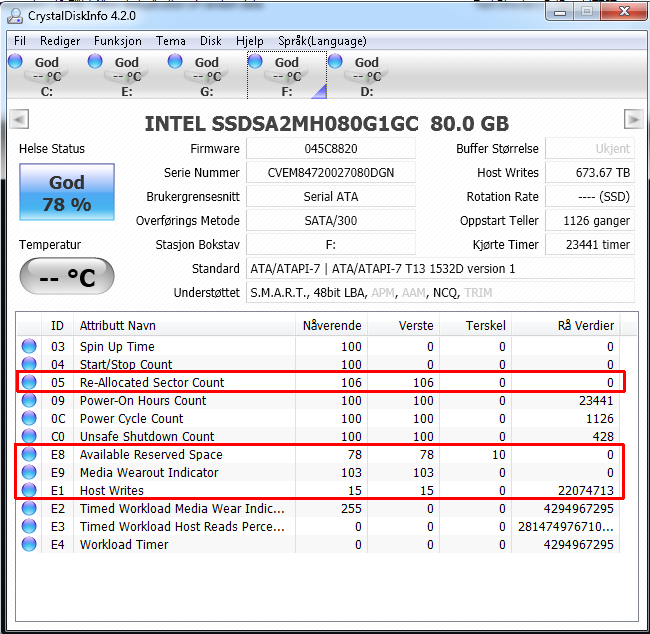The image size is (650, 634).
Task: Open the Språk(Language) menu
Action: (323, 41)
